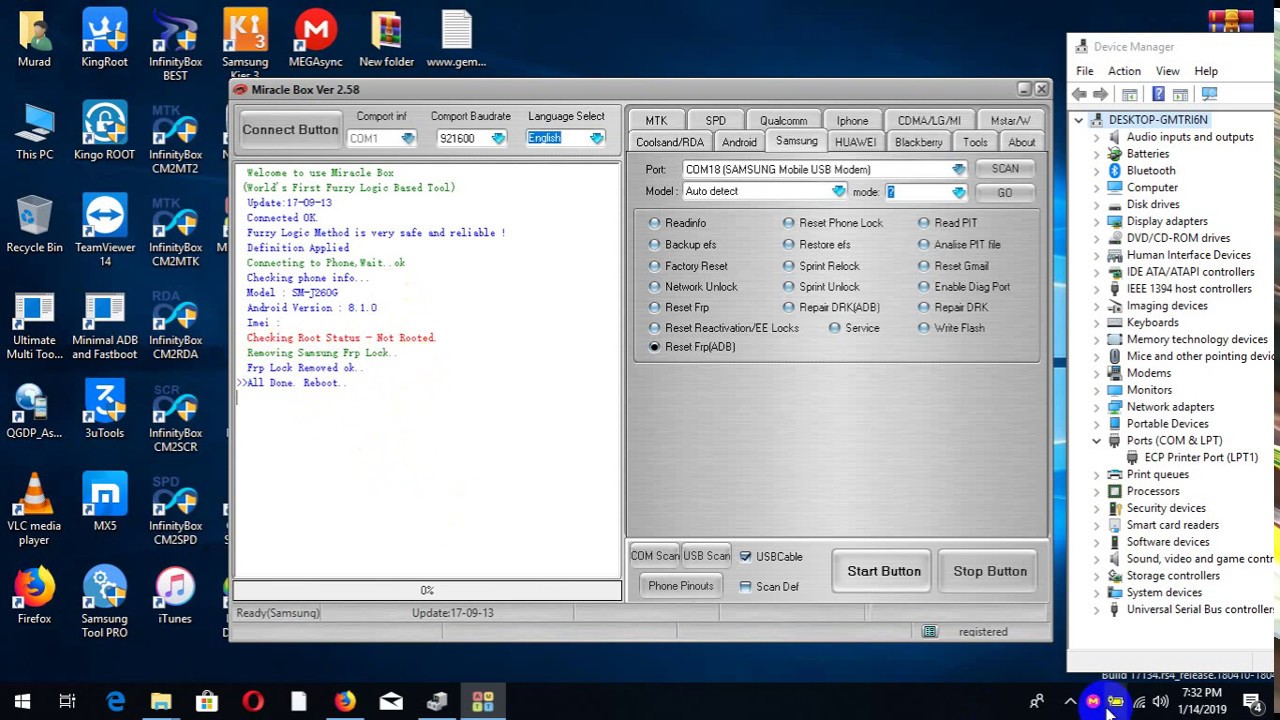Select the Readinfo radio option
Screen dimensions: 1280x720
pyautogui.click(x=677, y=223)
